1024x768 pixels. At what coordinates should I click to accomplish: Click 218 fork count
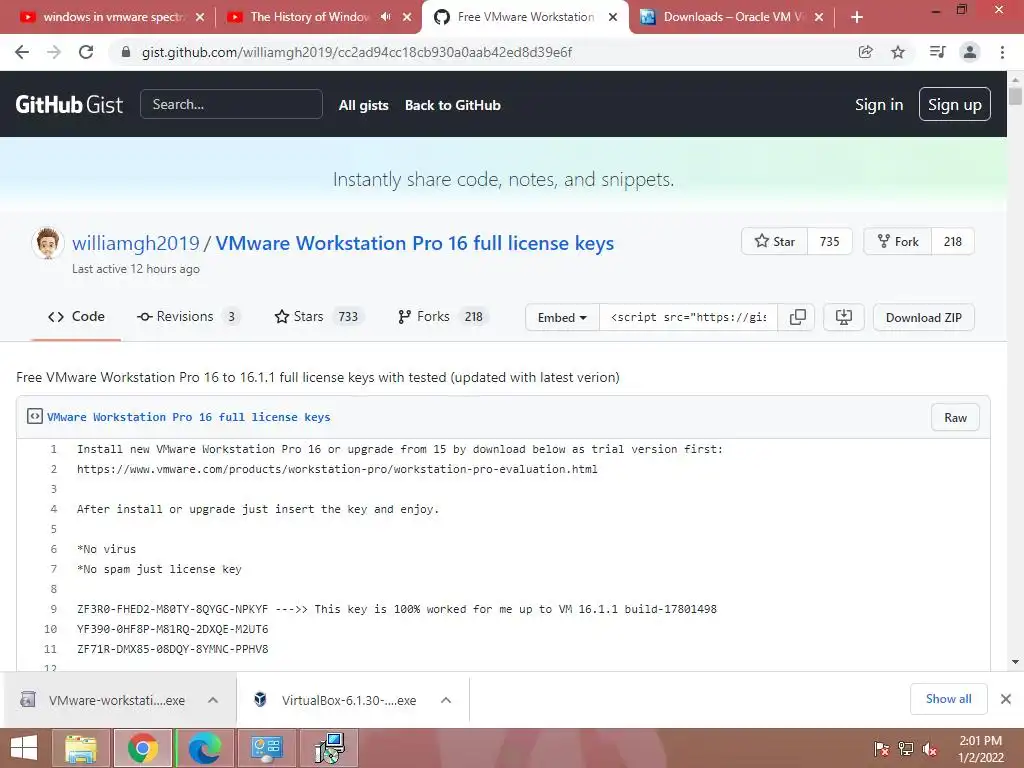[x=953, y=242]
